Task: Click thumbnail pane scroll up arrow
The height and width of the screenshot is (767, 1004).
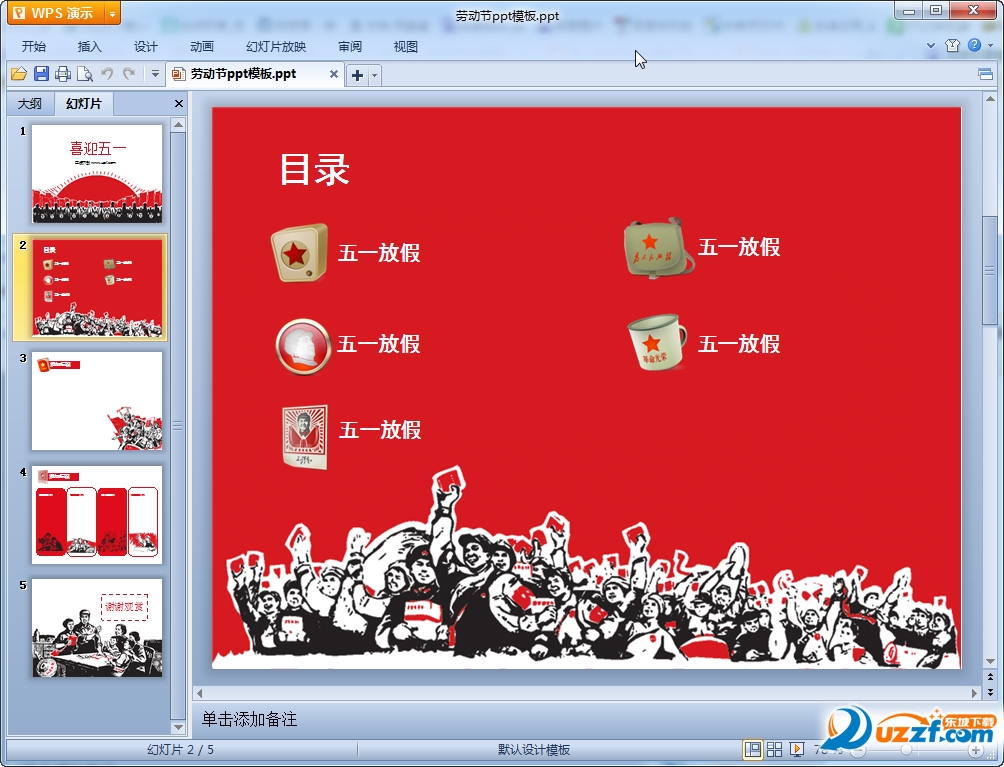Action: pos(179,125)
